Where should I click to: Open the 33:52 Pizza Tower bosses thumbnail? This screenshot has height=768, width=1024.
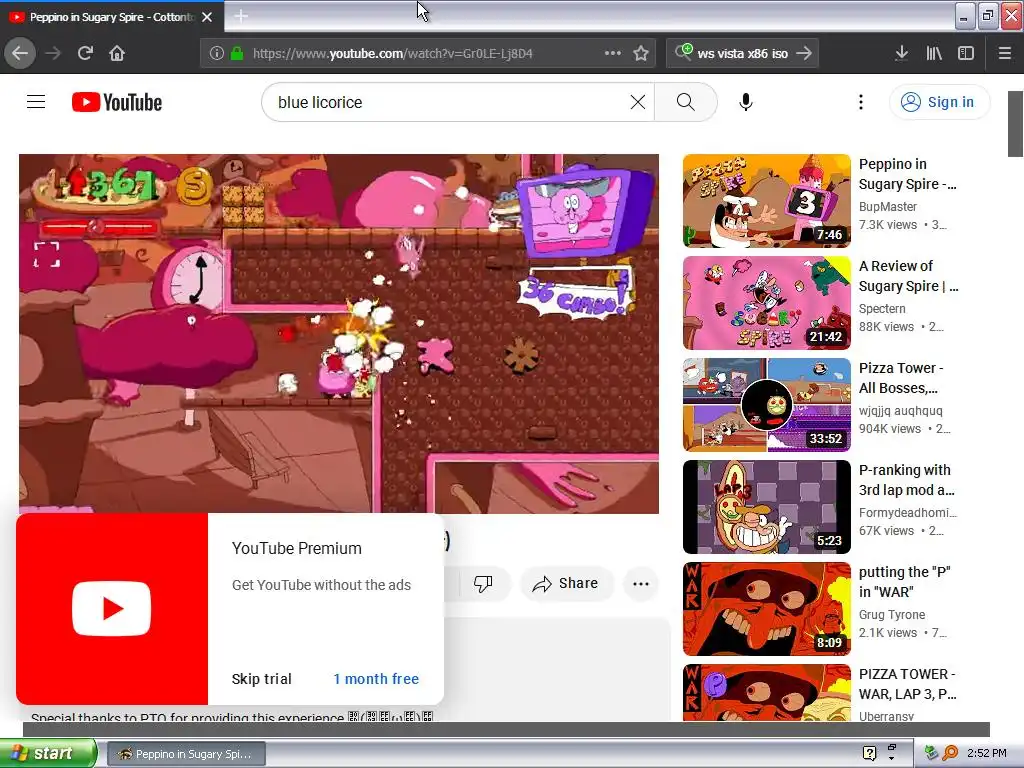point(767,405)
